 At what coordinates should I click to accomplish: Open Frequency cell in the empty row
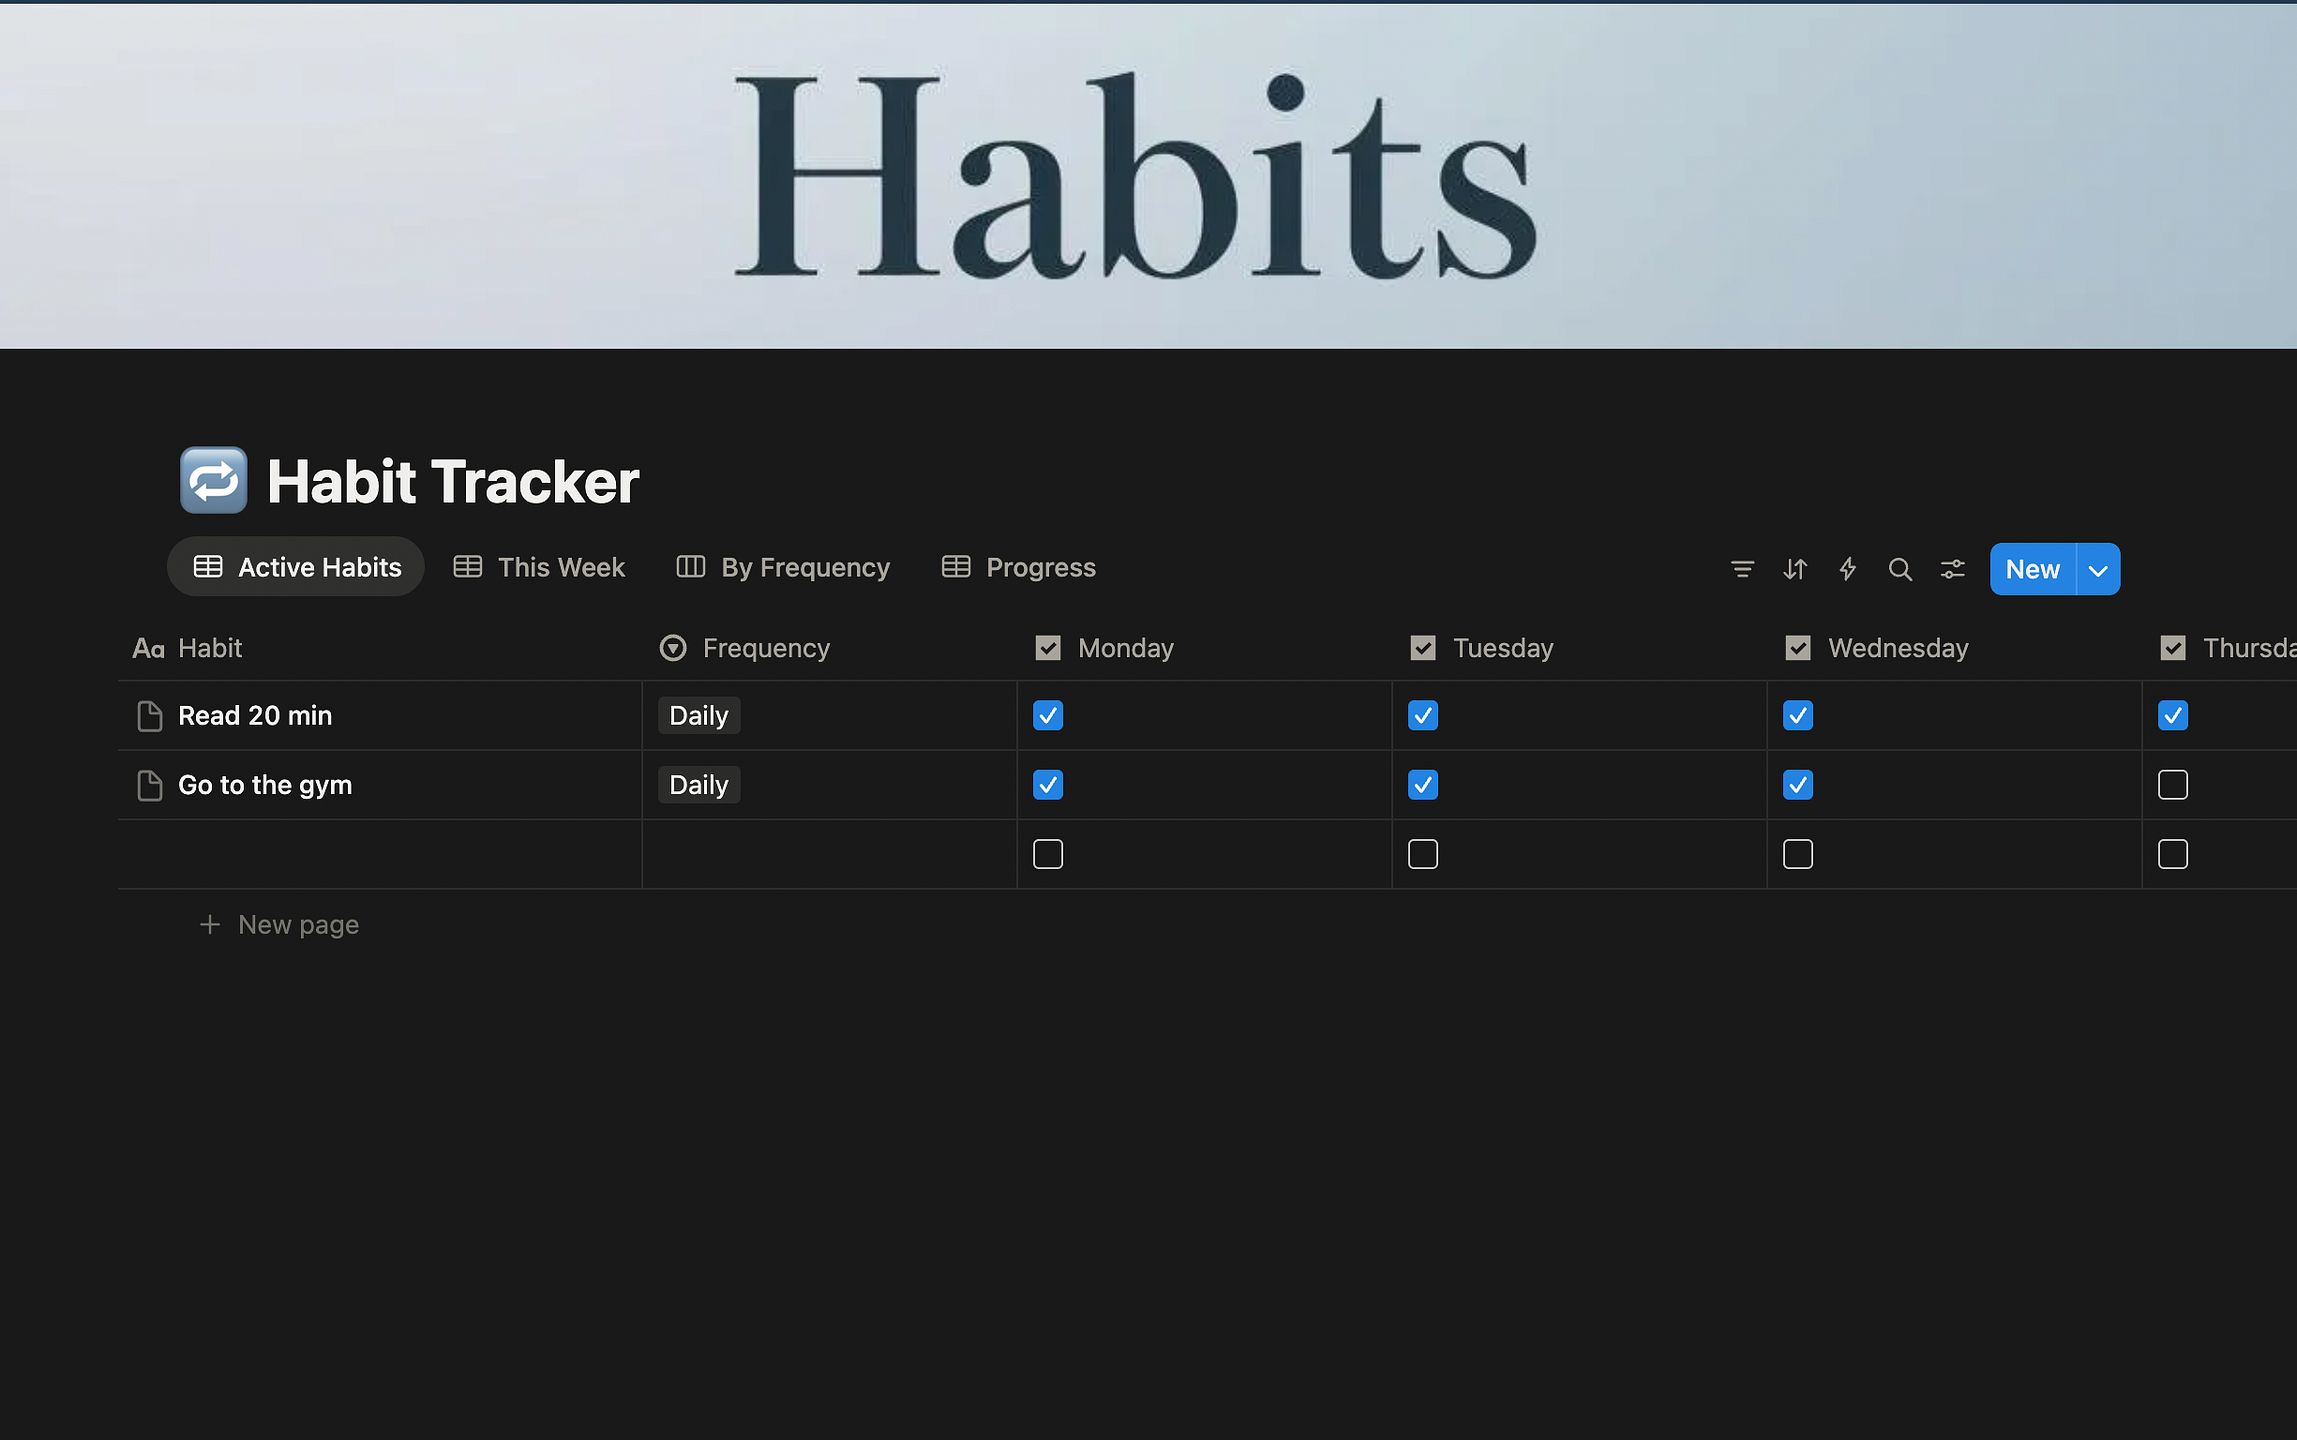pyautogui.click(x=829, y=854)
